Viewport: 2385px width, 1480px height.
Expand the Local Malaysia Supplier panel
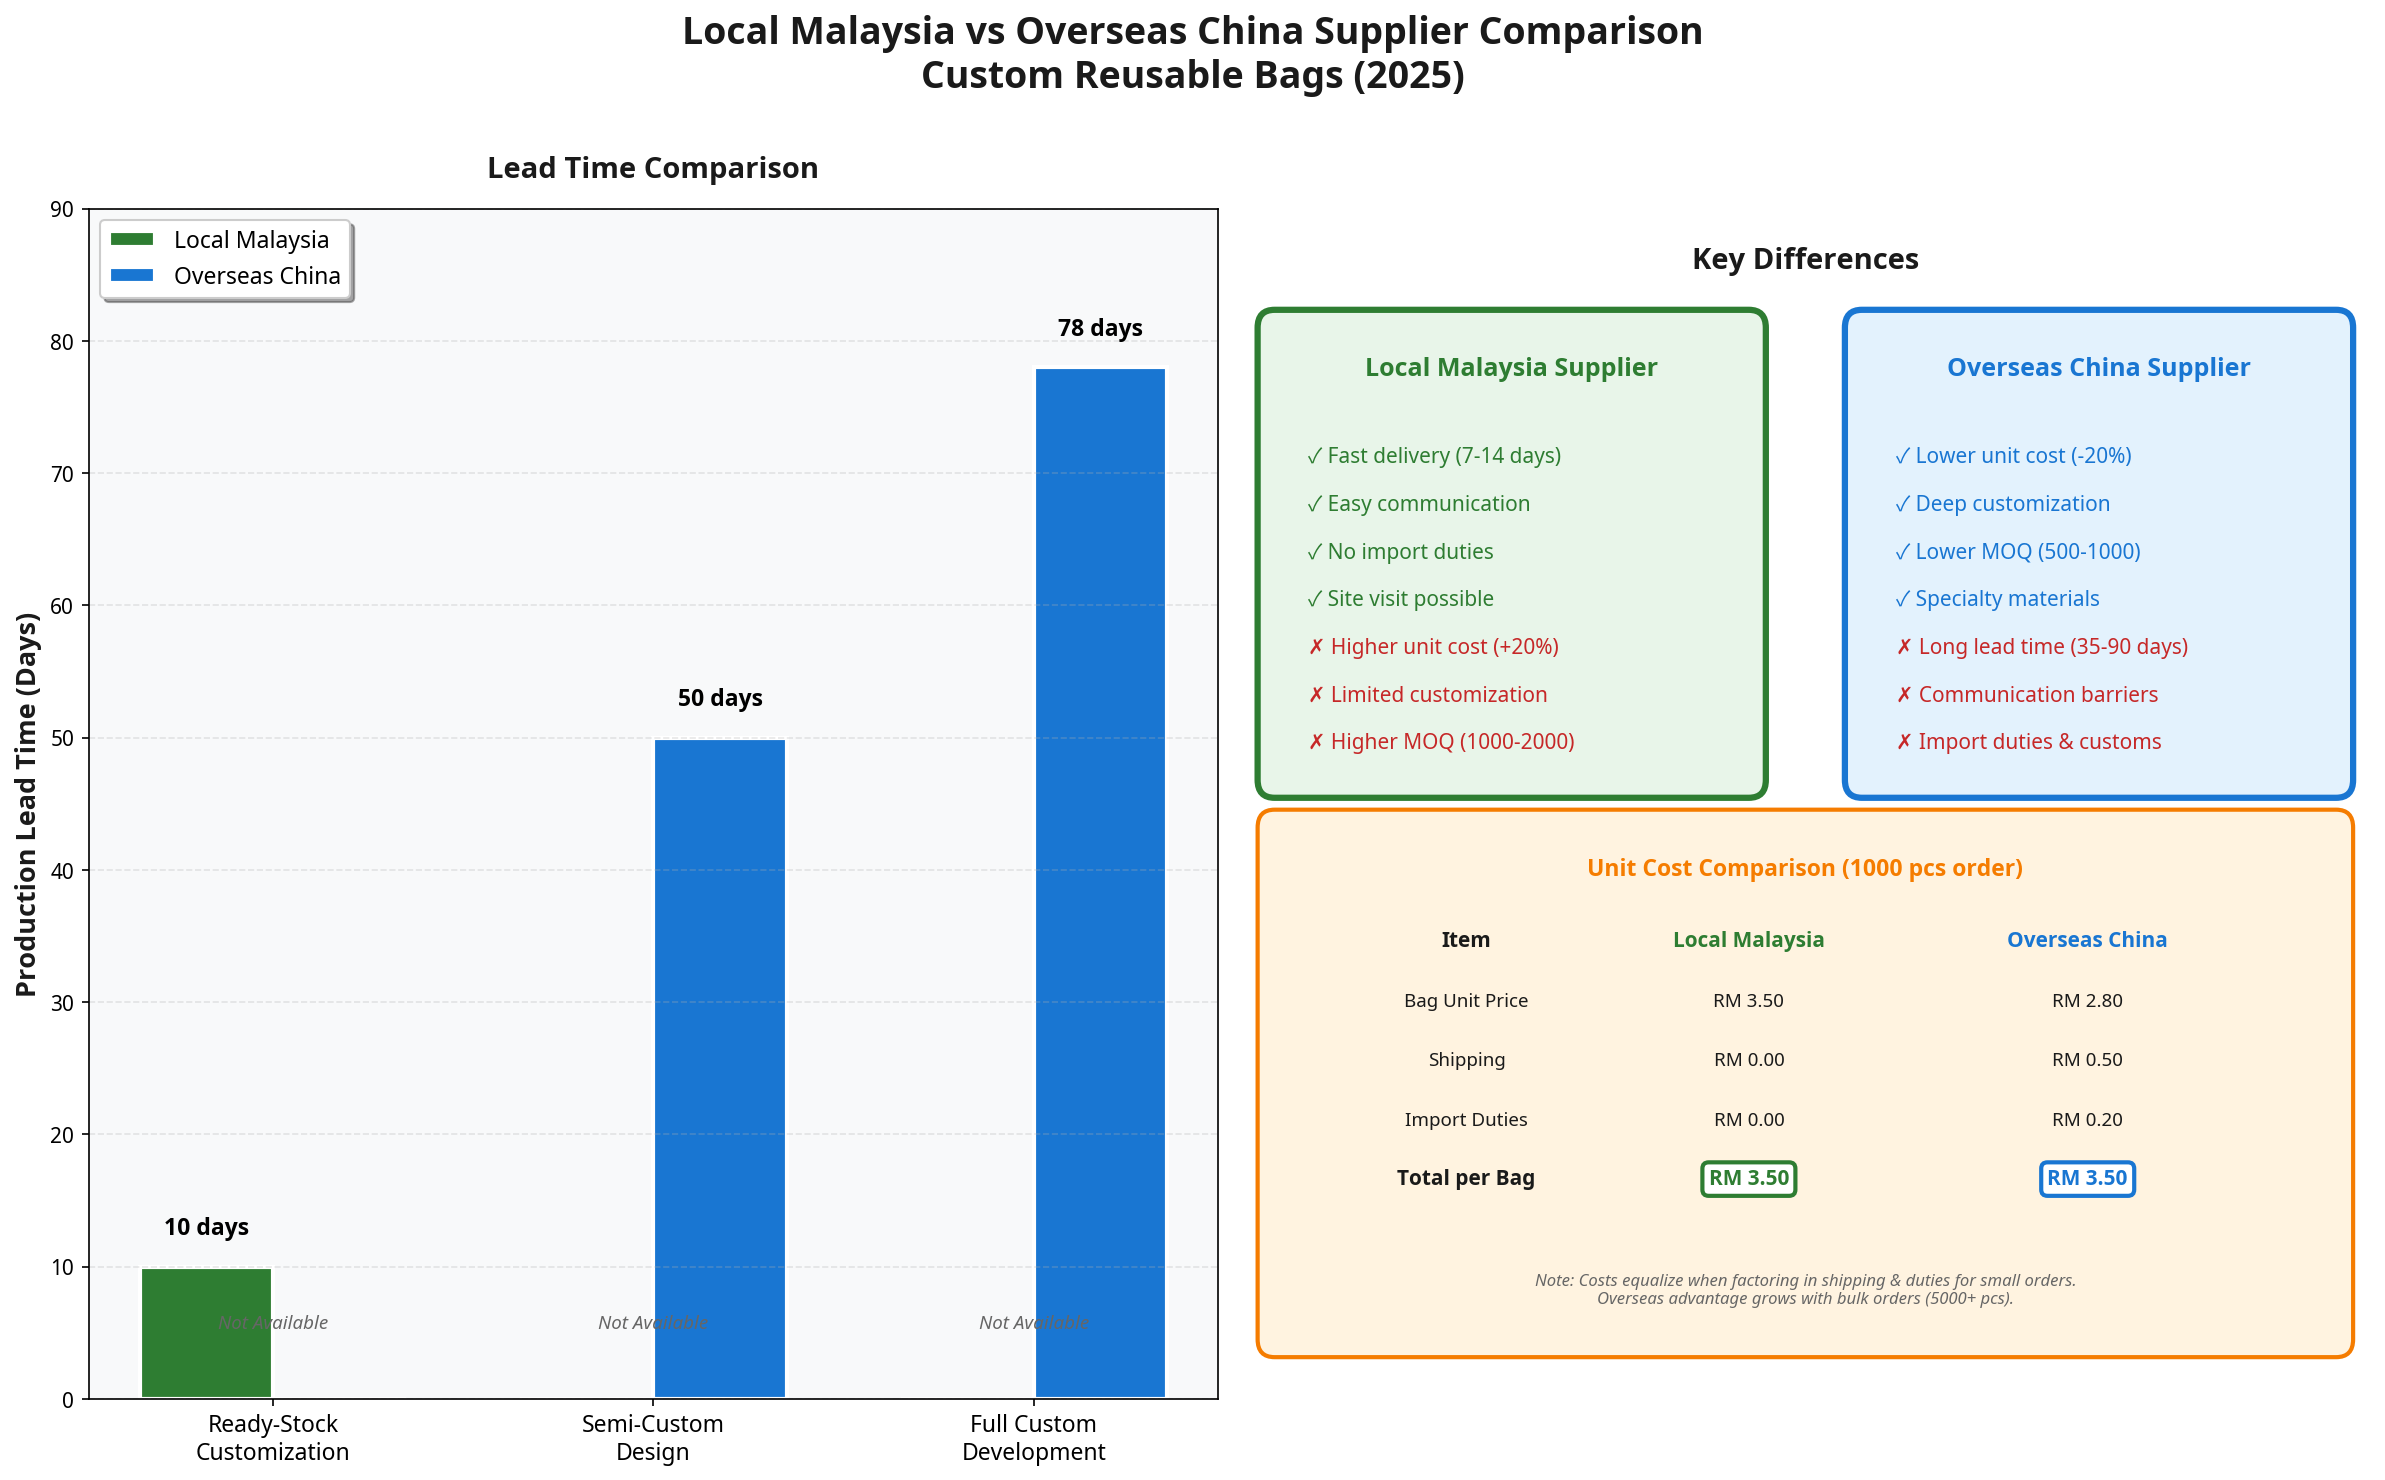pyautogui.click(x=1510, y=367)
